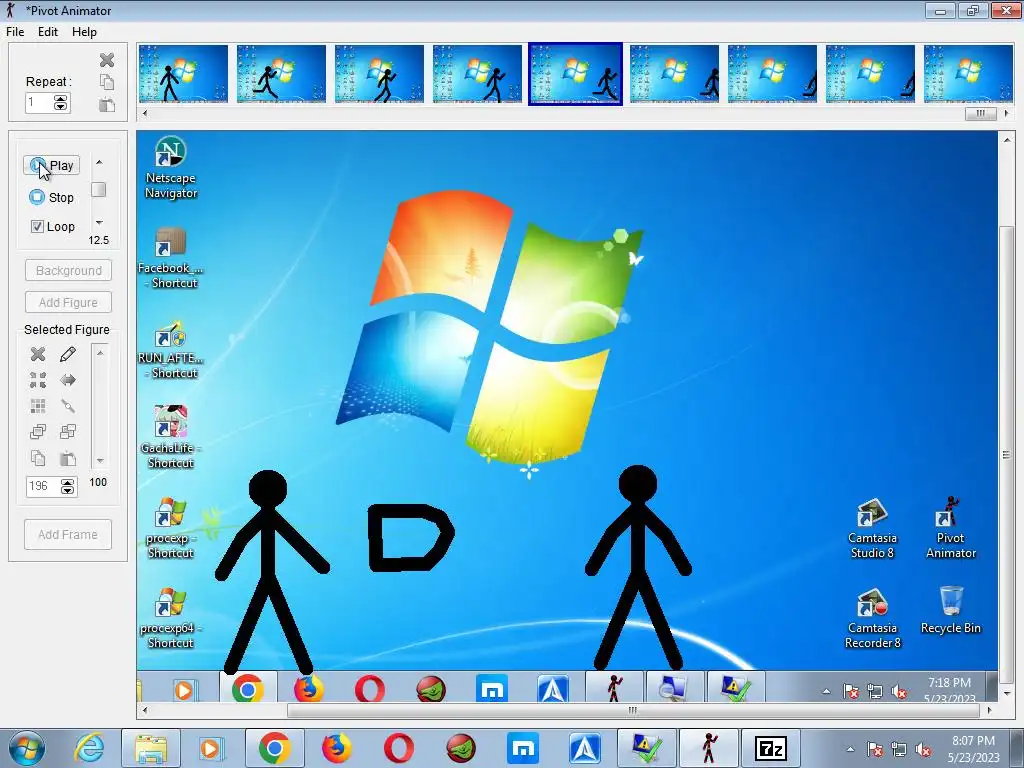Screen dimensions: 1024x768
Task: Click into the figure size field showing 196
Action: tap(43, 486)
